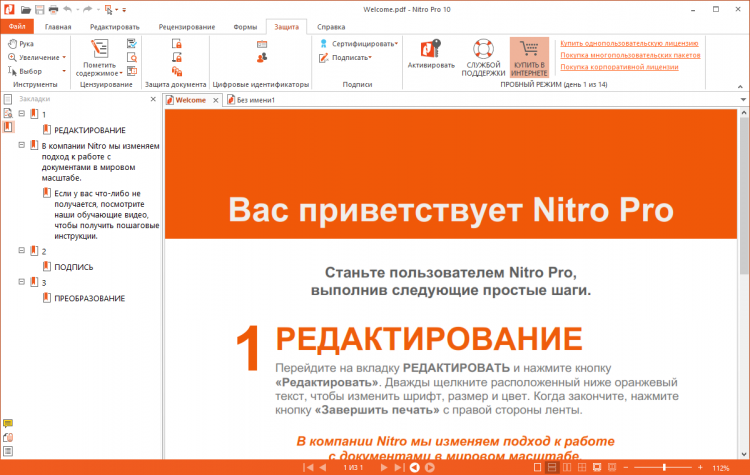
Task: Toggle full screen presentation view
Action: pyautogui.click(x=597, y=467)
